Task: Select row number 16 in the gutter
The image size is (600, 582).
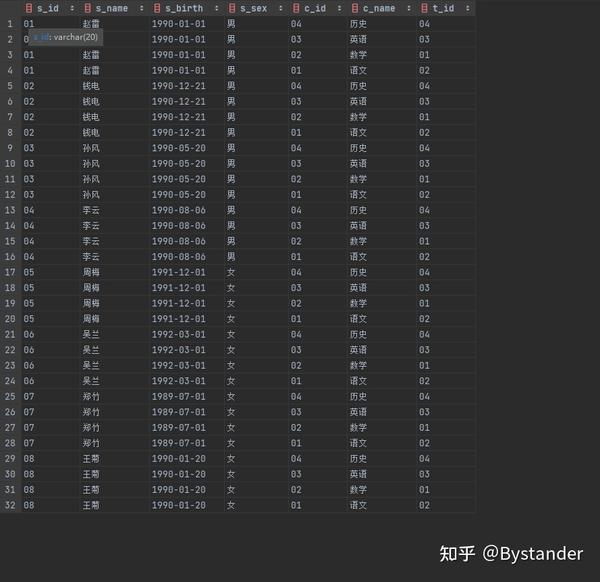Action: click(x=10, y=257)
